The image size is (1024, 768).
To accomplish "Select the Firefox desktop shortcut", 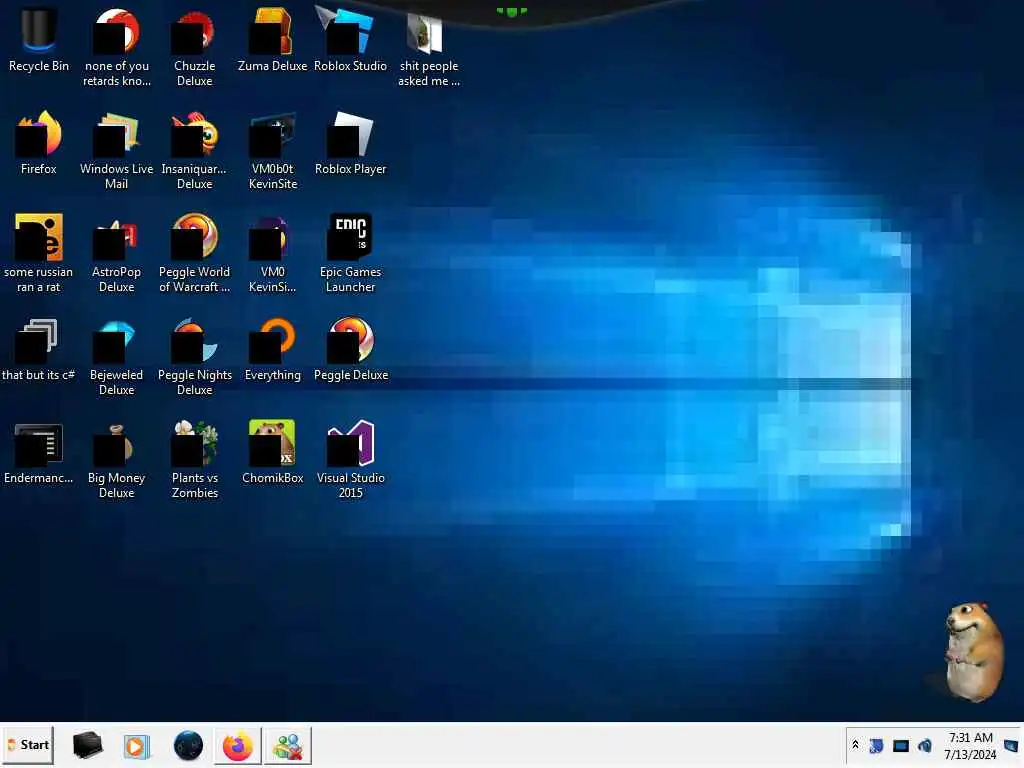I will click(x=39, y=142).
